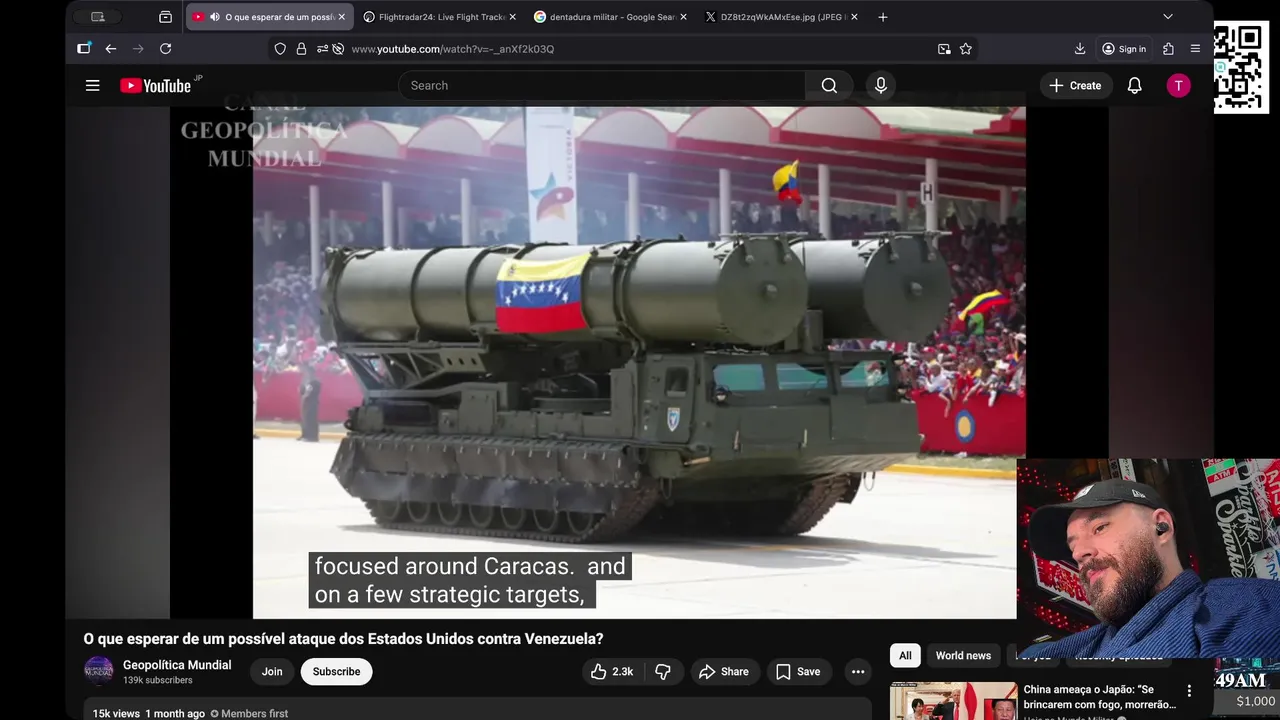Start voice search with microphone

point(881,86)
